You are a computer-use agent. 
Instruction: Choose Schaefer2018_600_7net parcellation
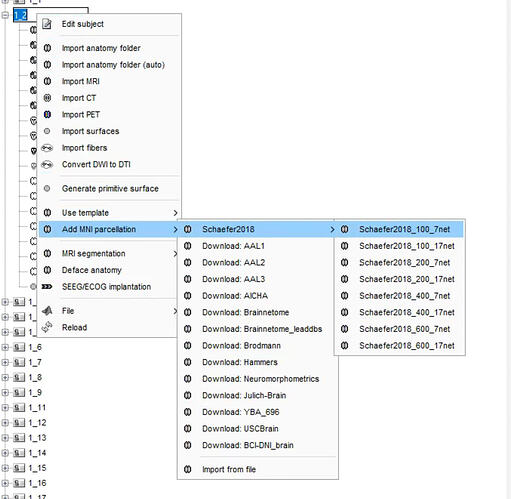tap(400, 329)
